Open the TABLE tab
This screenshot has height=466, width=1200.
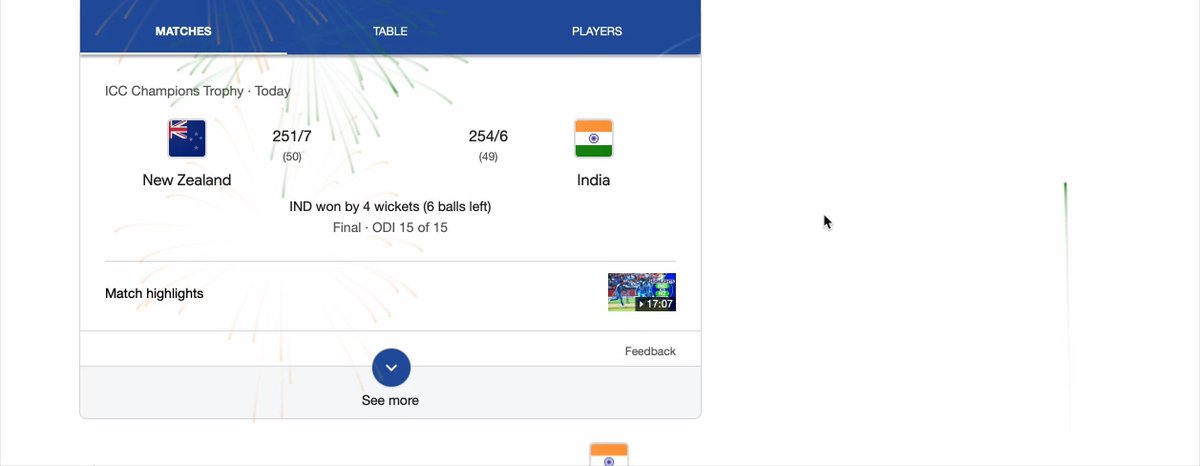[x=390, y=31]
